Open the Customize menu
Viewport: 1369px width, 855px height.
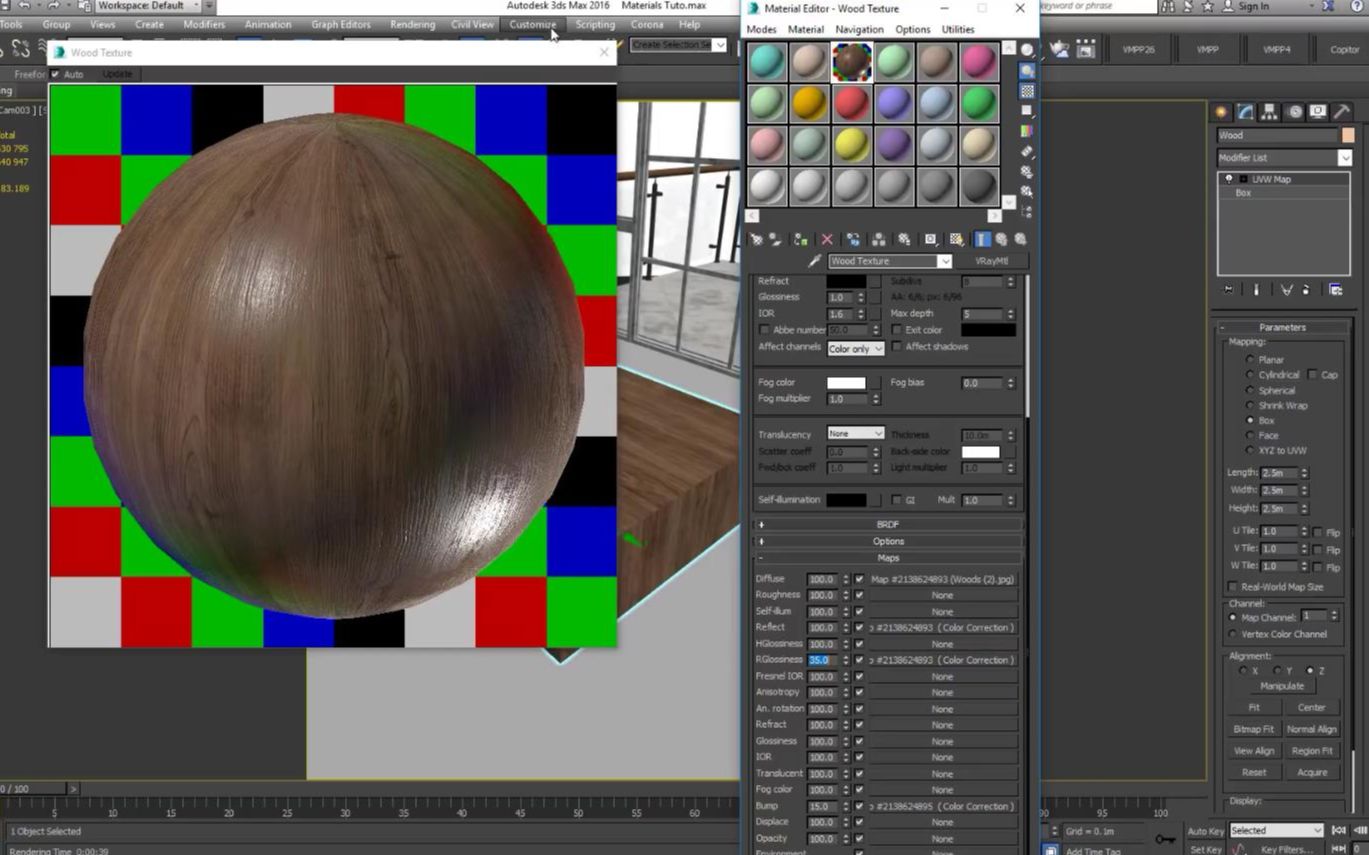pos(533,24)
